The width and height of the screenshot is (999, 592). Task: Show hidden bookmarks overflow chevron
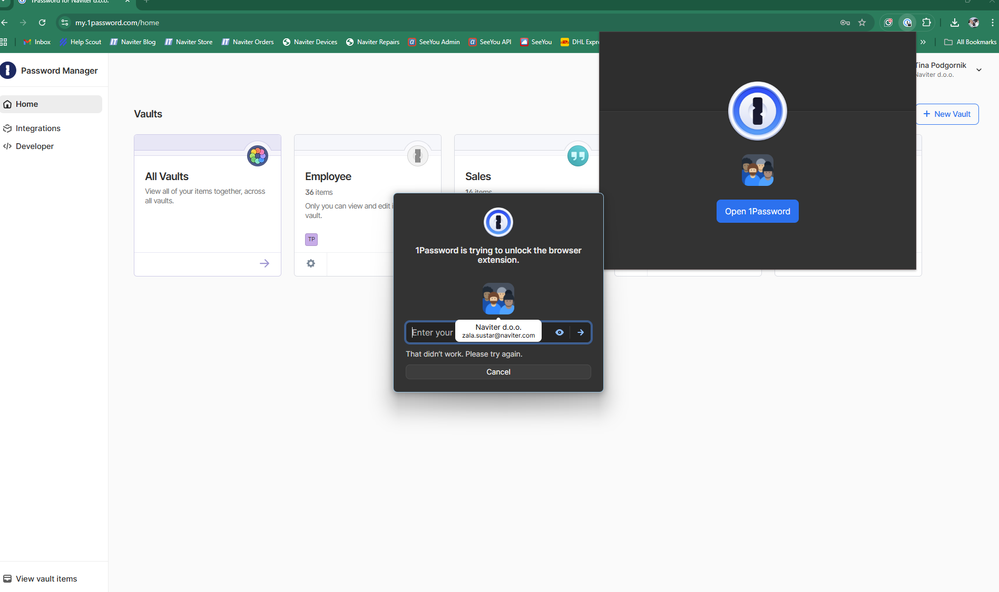(x=923, y=42)
